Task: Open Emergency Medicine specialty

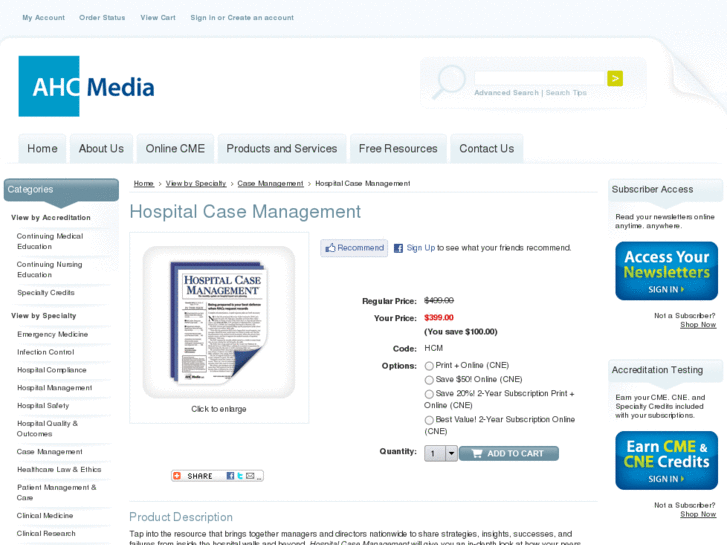Action: coord(52,334)
